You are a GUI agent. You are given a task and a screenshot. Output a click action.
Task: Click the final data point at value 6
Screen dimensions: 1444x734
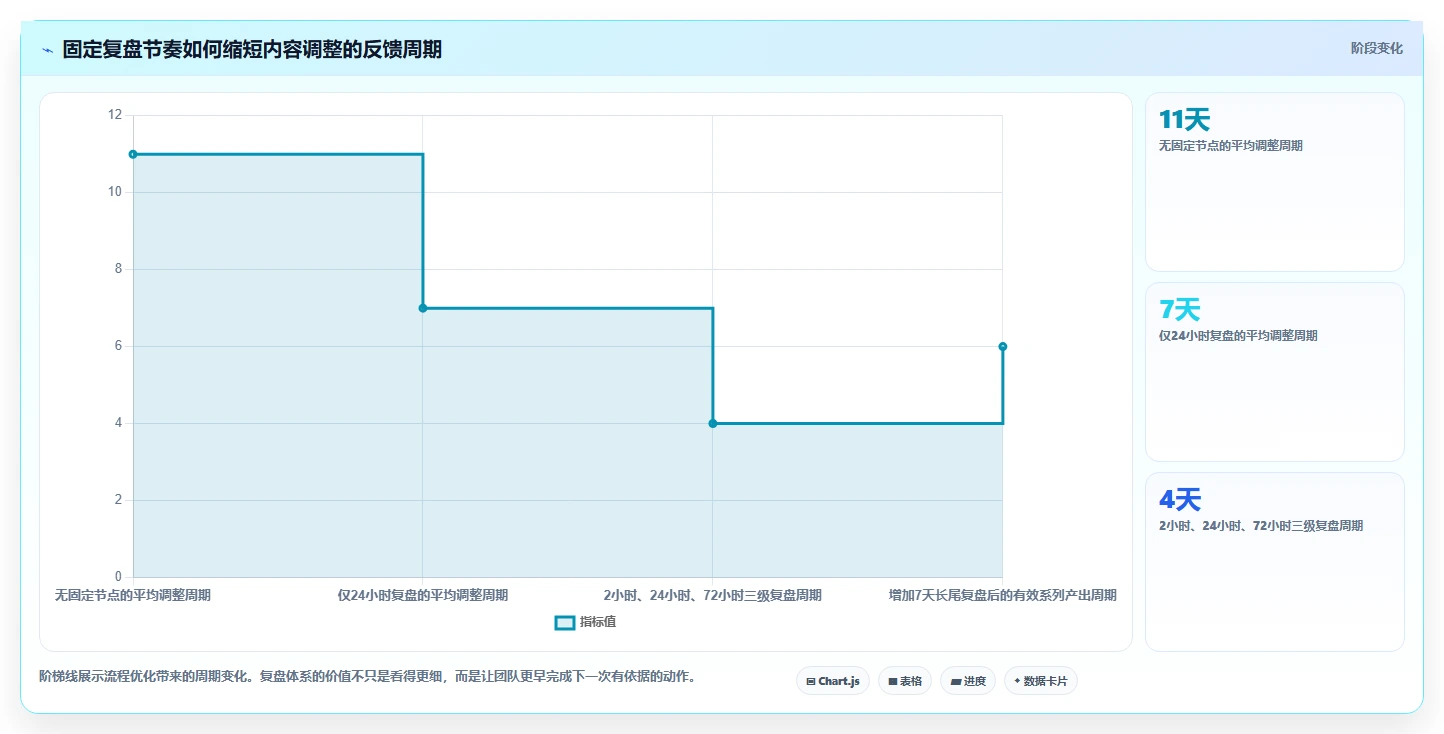point(1002,346)
